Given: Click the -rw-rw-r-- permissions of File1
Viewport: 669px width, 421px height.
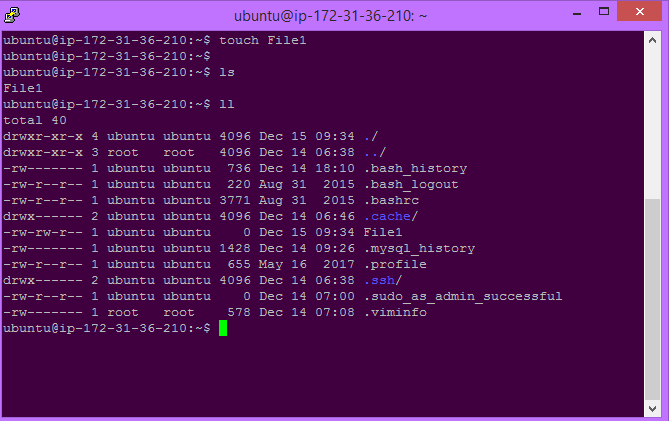Looking at the screenshot, I should pos(43,232).
